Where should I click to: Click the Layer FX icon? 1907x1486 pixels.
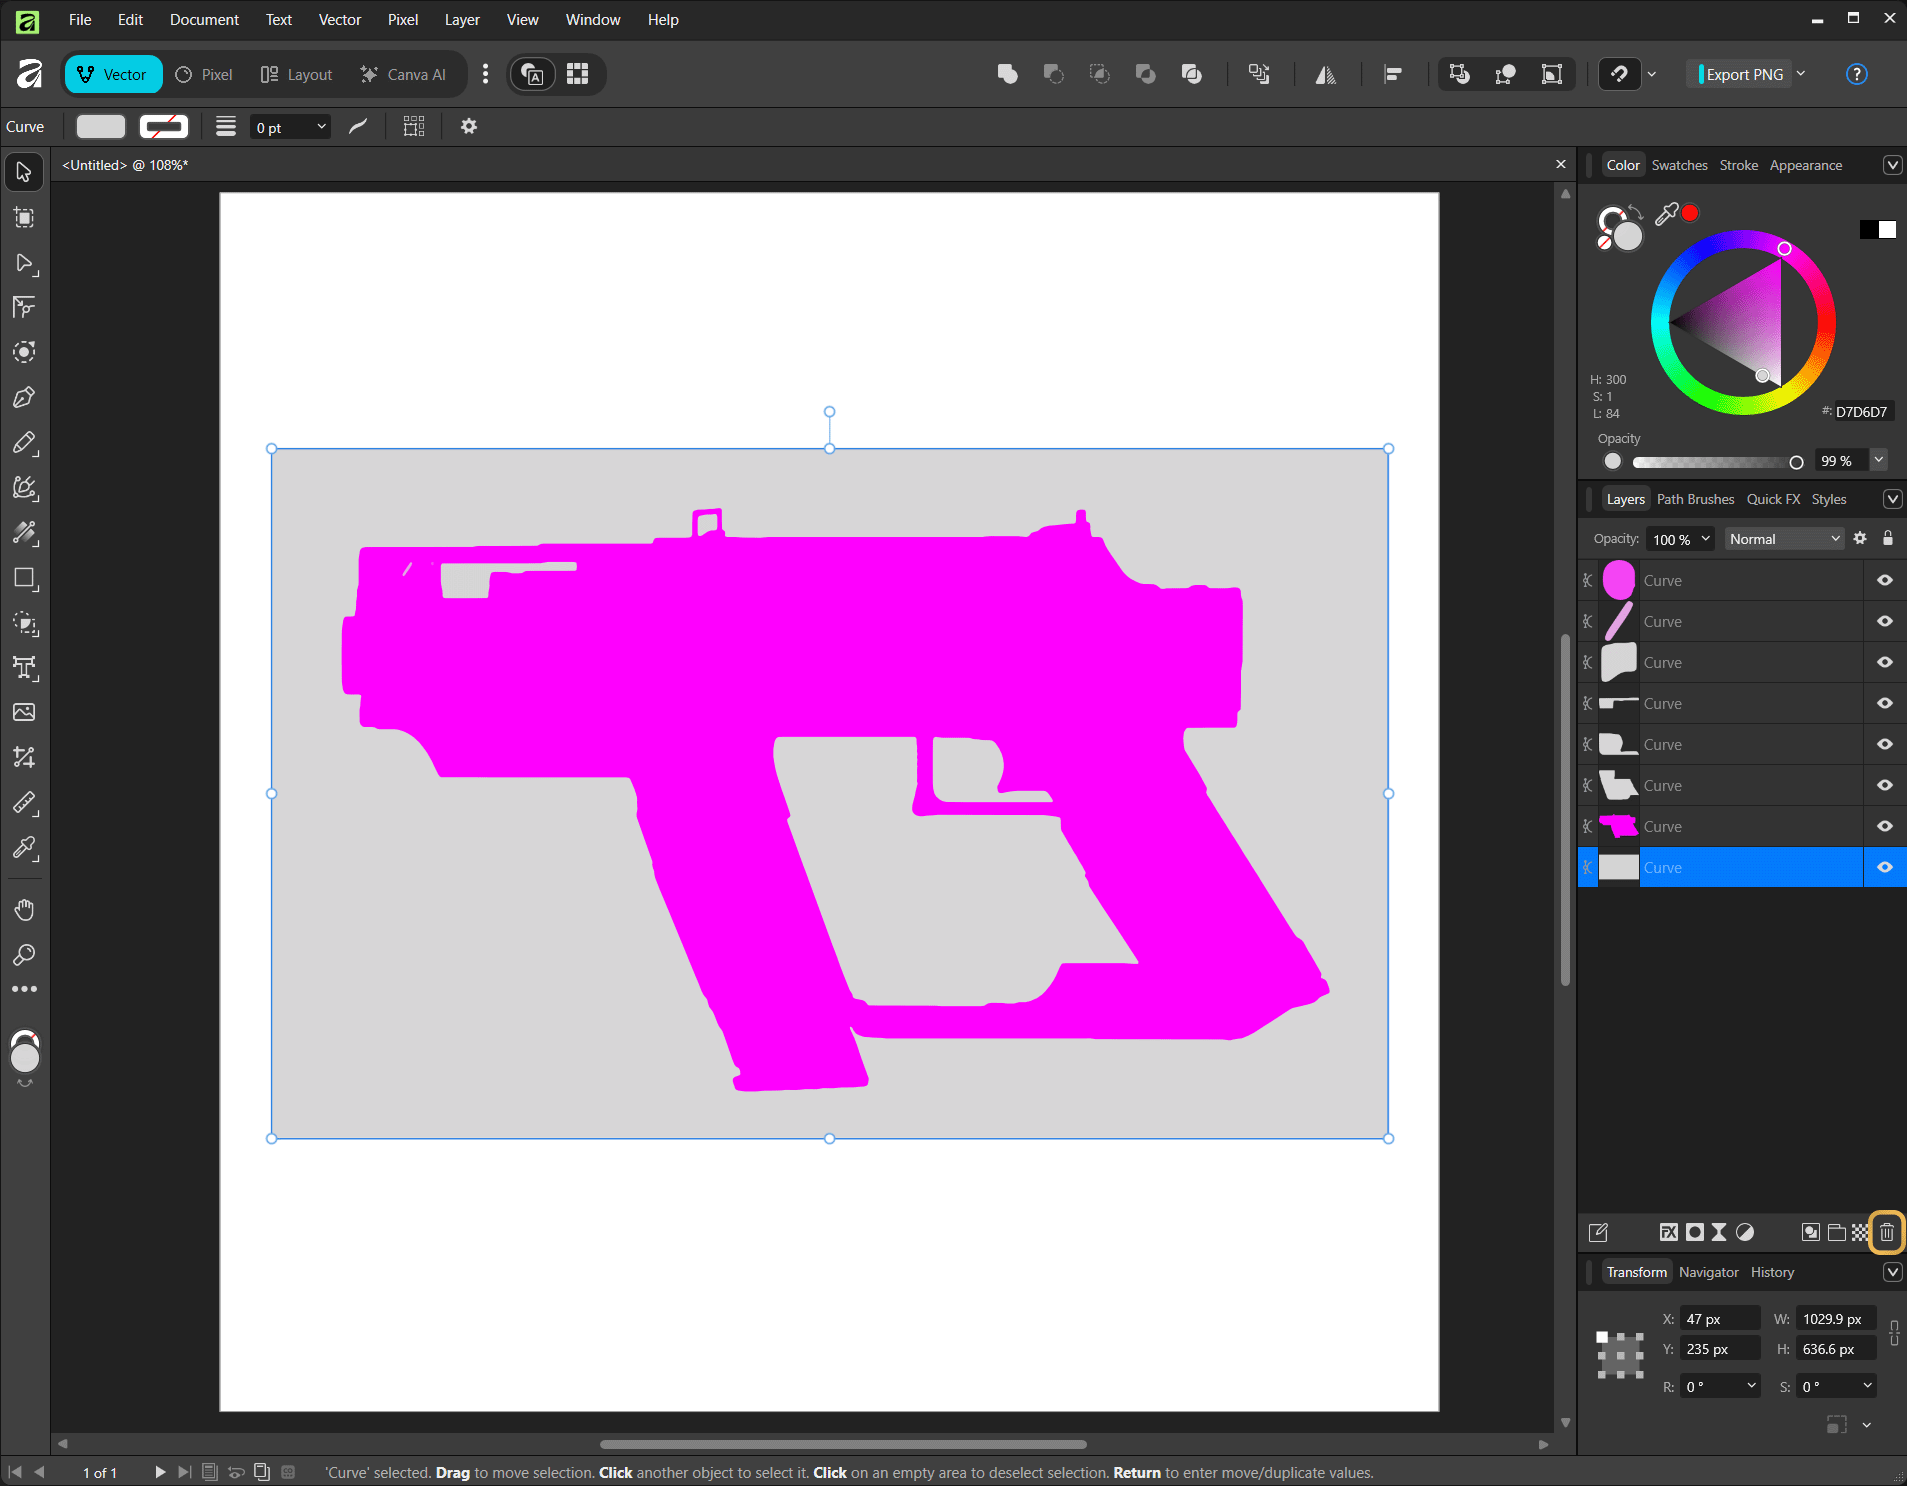coord(1668,1232)
